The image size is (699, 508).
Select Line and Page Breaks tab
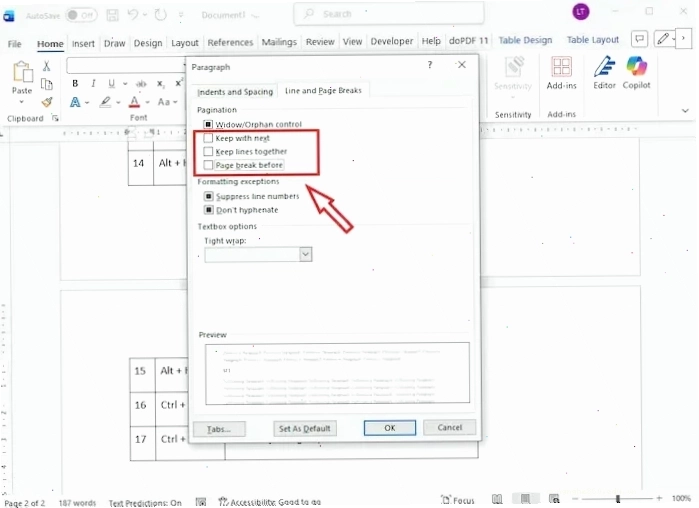[323, 90]
